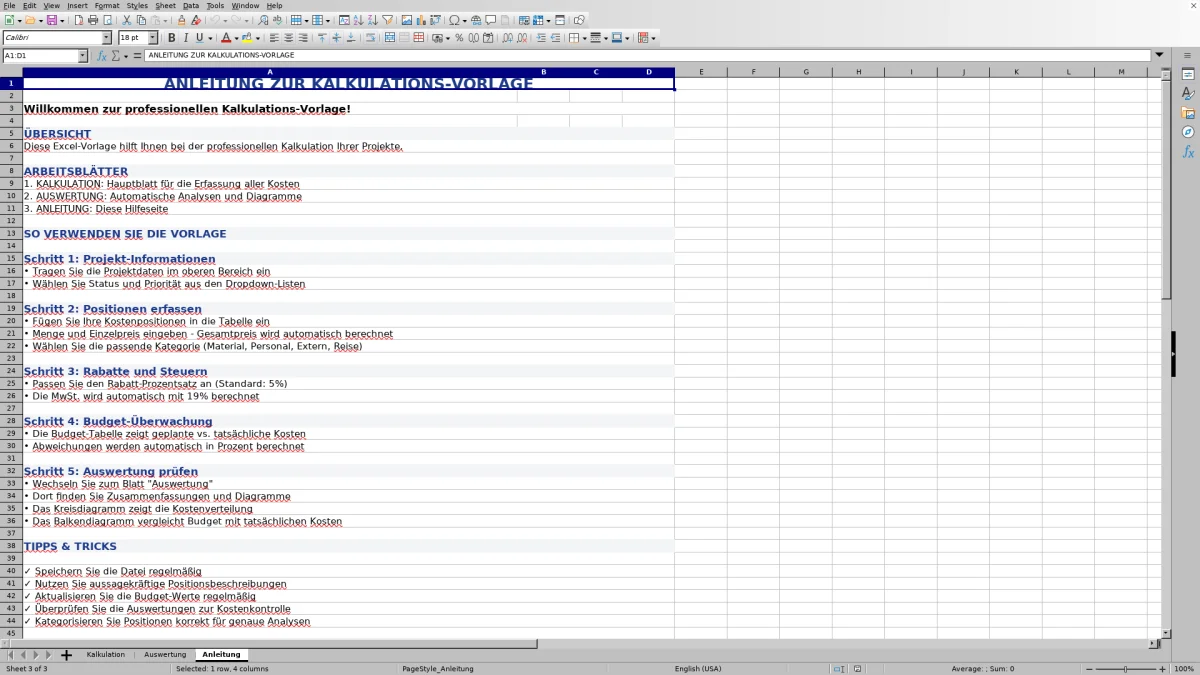Switch to the Kalkulation sheet tab
Viewport: 1200px width, 675px height.
click(105, 654)
